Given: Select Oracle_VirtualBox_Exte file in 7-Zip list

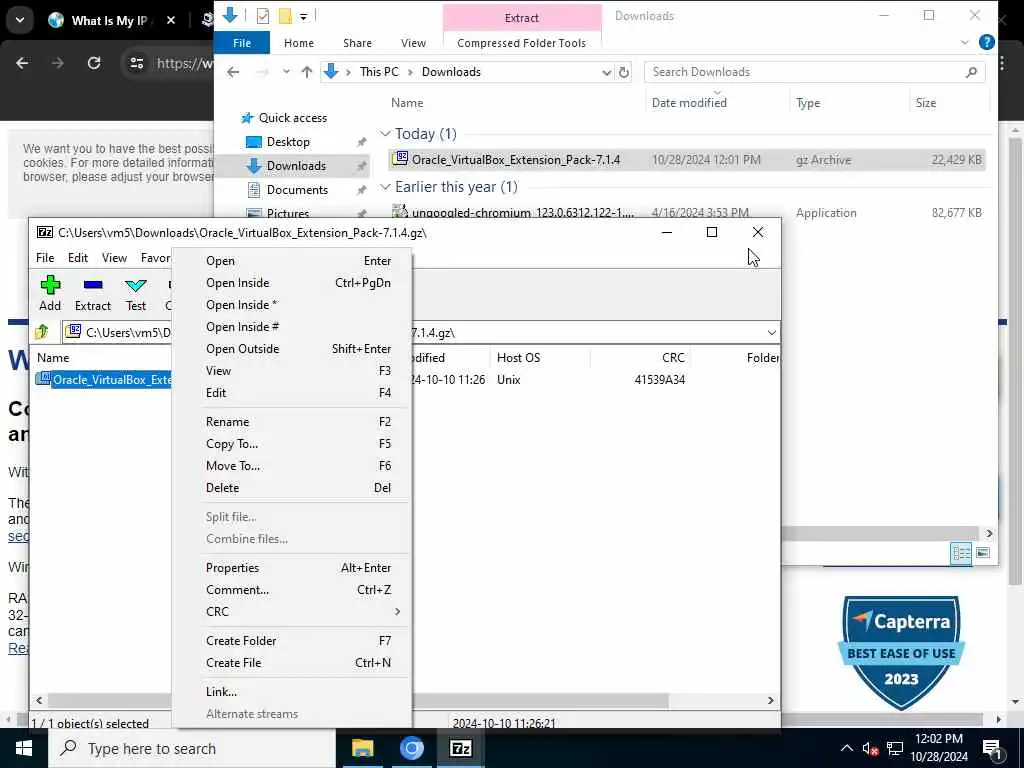Looking at the screenshot, I should pyautogui.click(x=104, y=379).
